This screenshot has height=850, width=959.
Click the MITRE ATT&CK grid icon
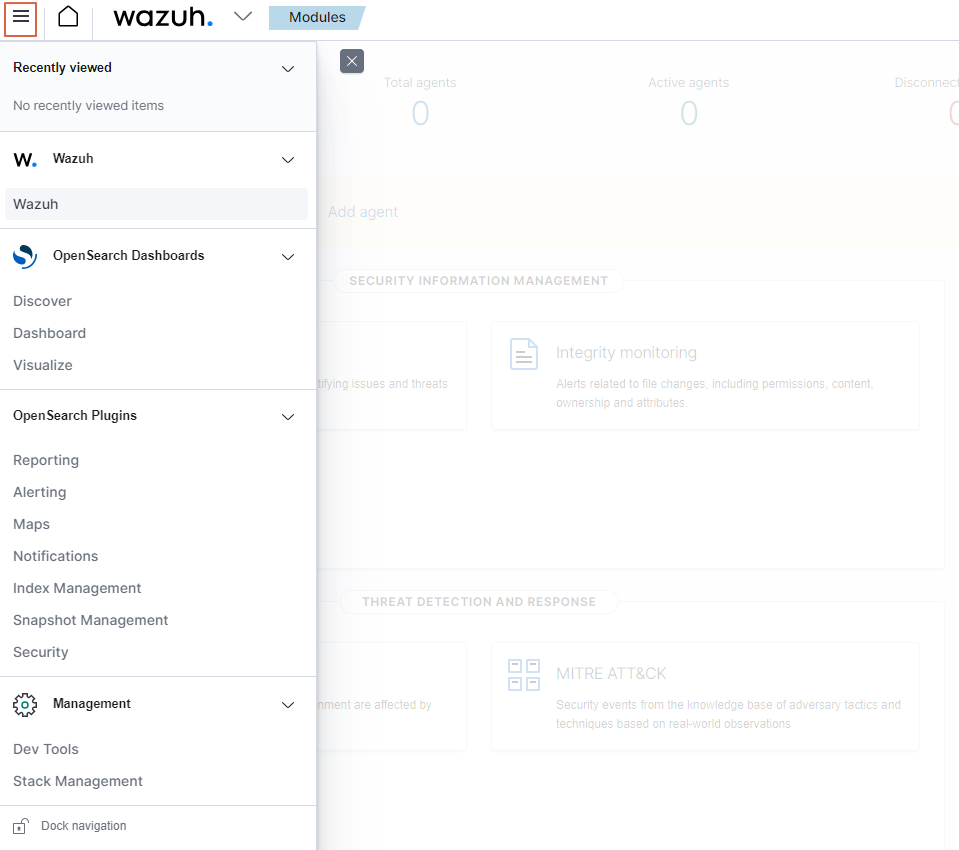(524, 674)
